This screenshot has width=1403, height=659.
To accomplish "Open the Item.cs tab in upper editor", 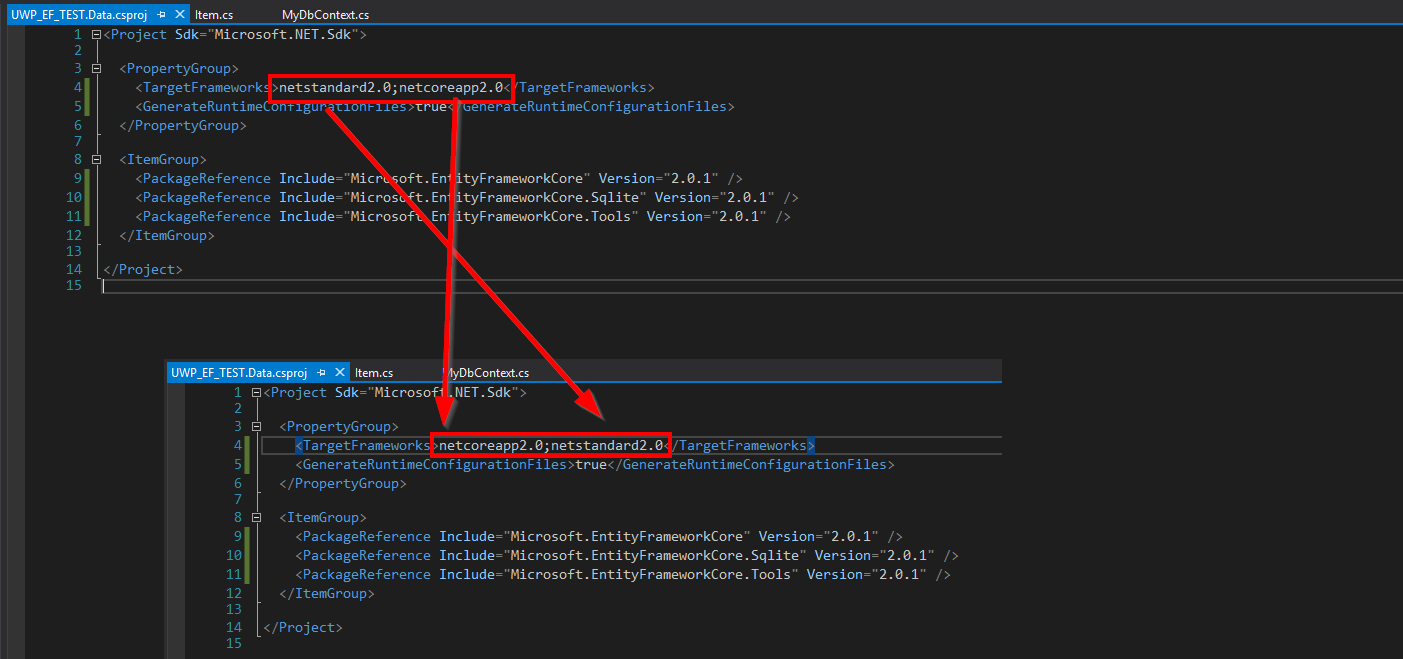I will [x=214, y=16].
